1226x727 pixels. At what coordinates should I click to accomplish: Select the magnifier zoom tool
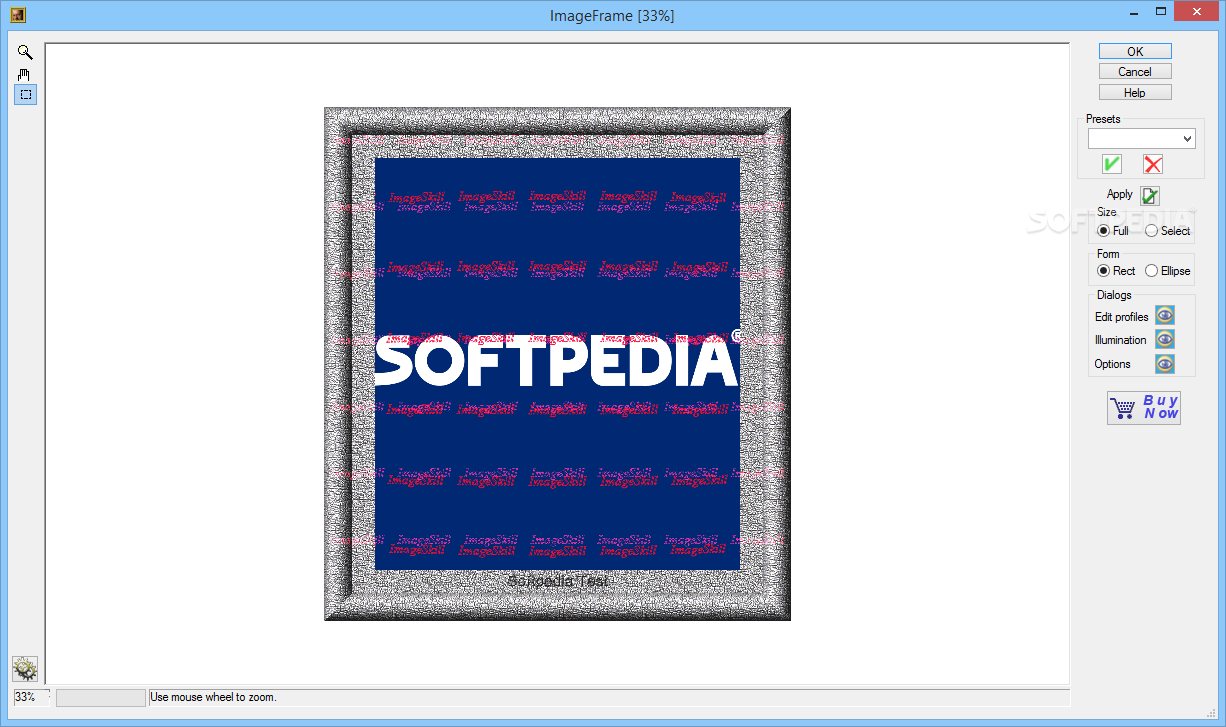tap(25, 53)
